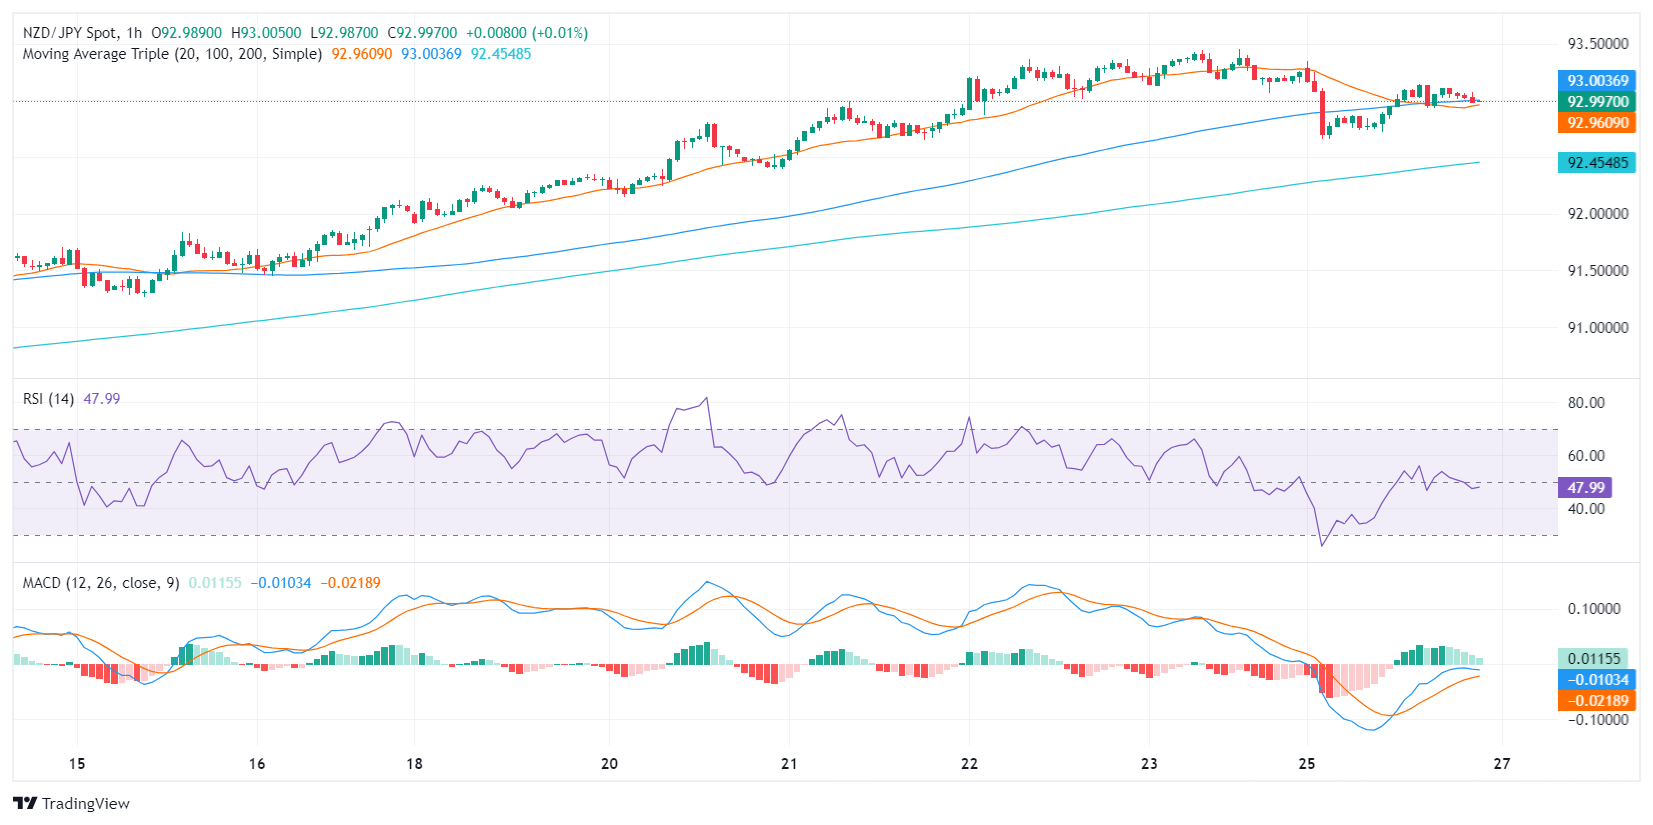Click the 93.50000 price axis label
The height and width of the screenshot is (825, 1653).
[1597, 44]
